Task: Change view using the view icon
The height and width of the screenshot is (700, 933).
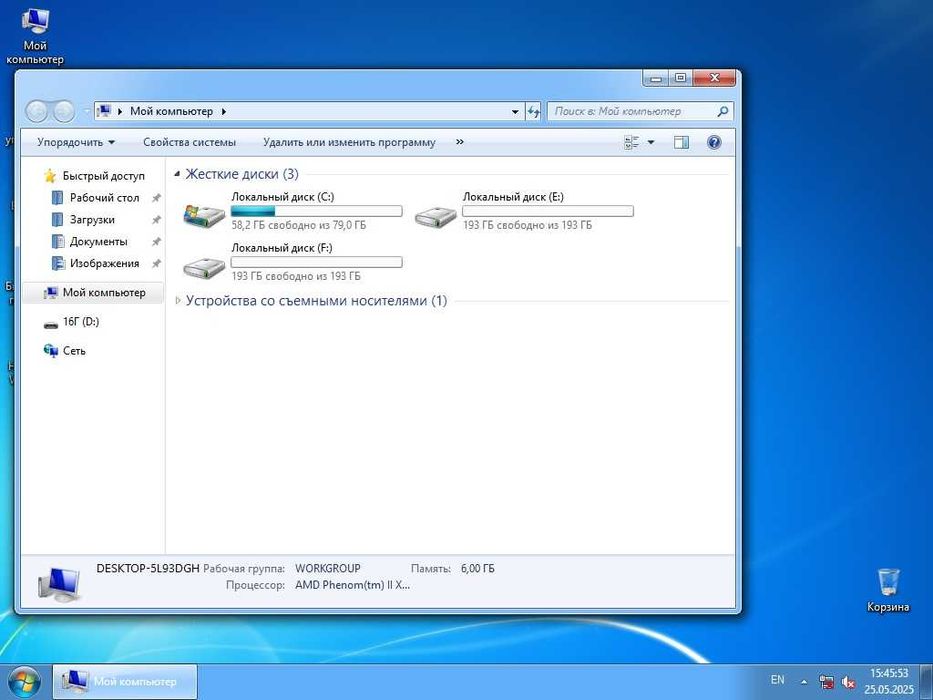Action: (x=631, y=142)
